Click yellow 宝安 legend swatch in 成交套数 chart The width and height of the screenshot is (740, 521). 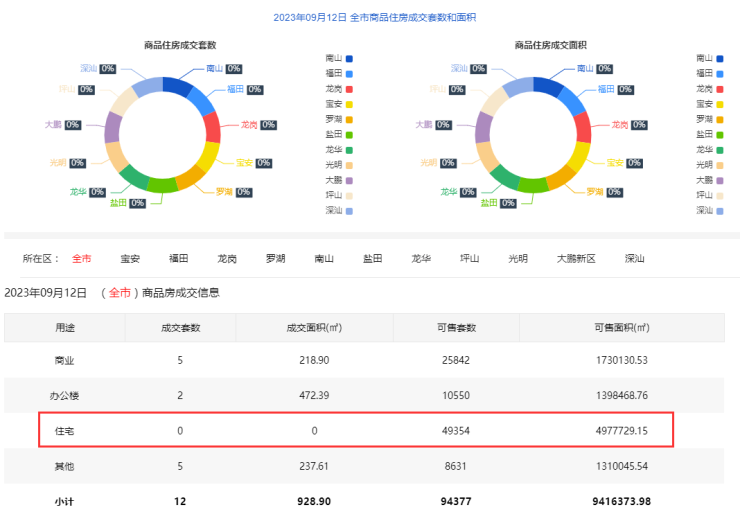347,103
